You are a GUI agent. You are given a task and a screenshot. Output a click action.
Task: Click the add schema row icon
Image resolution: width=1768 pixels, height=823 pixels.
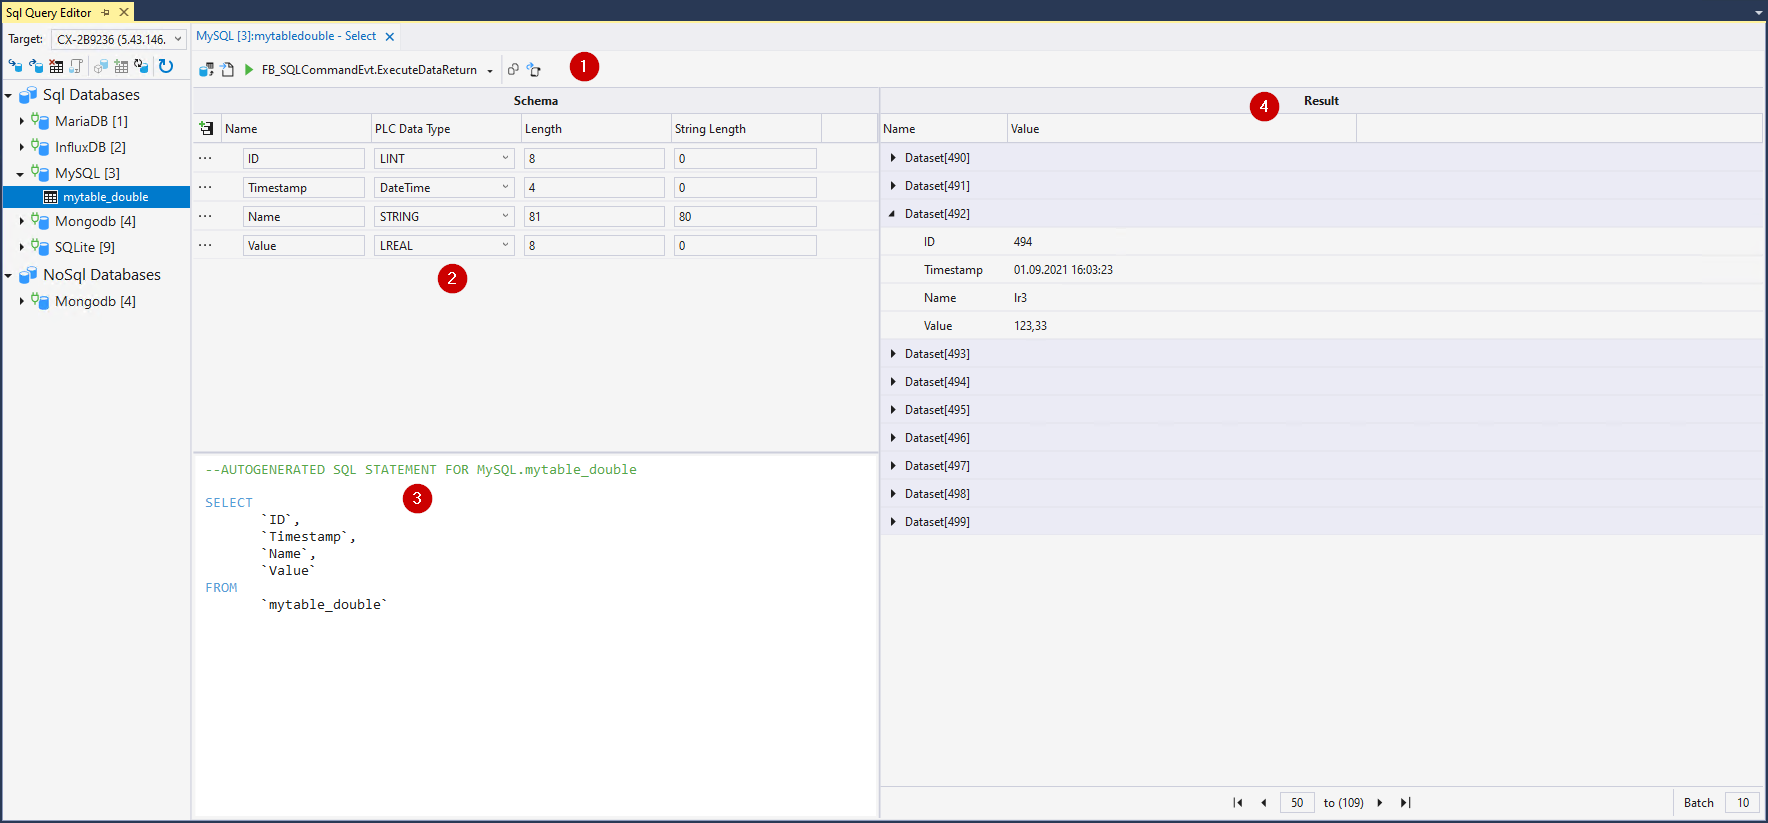tap(206, 129)
